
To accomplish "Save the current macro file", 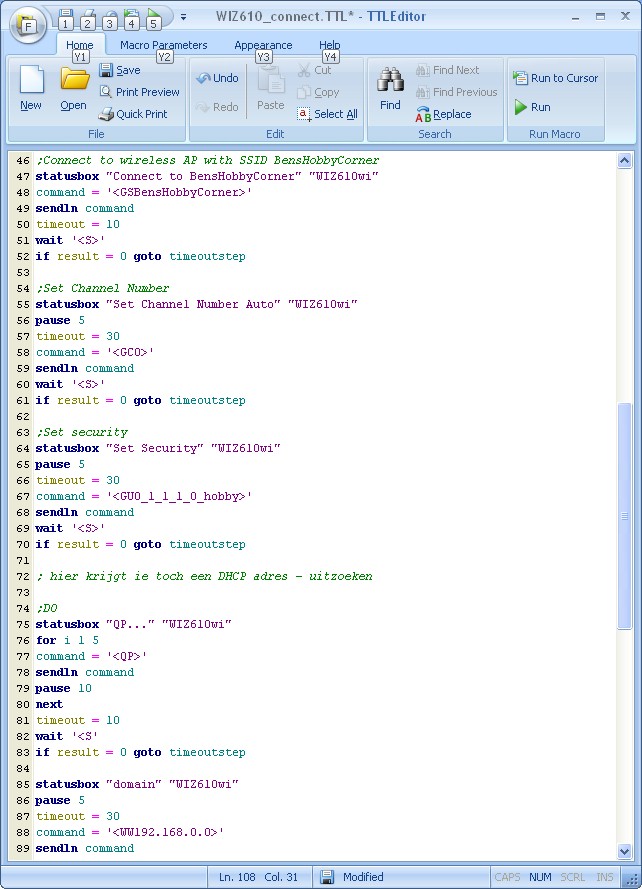I will pyautogui.click(x=120, y=70).
